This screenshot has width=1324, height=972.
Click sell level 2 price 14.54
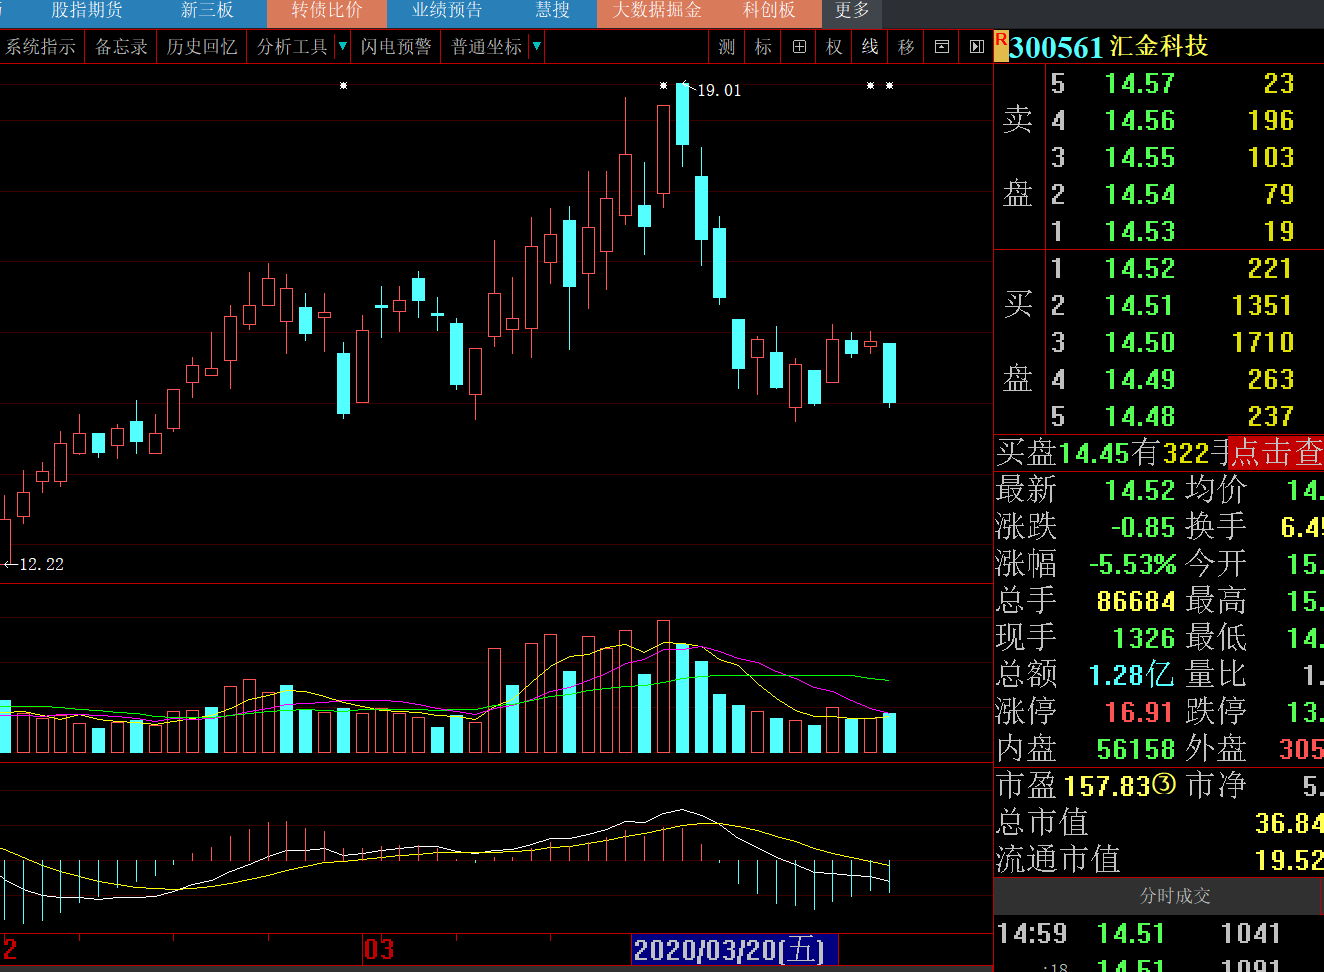(x=1139, y=194)
